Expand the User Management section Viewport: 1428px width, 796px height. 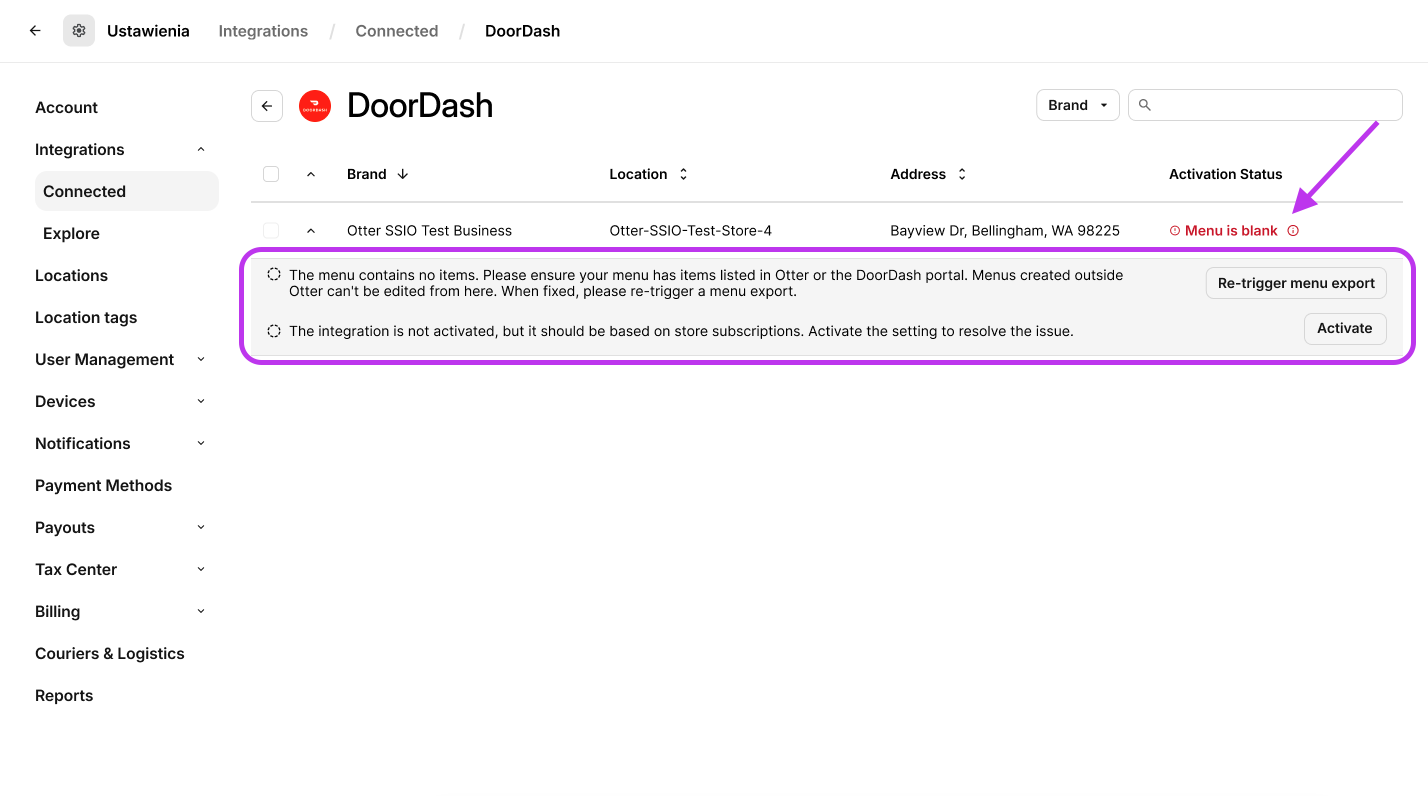point(201,360)
